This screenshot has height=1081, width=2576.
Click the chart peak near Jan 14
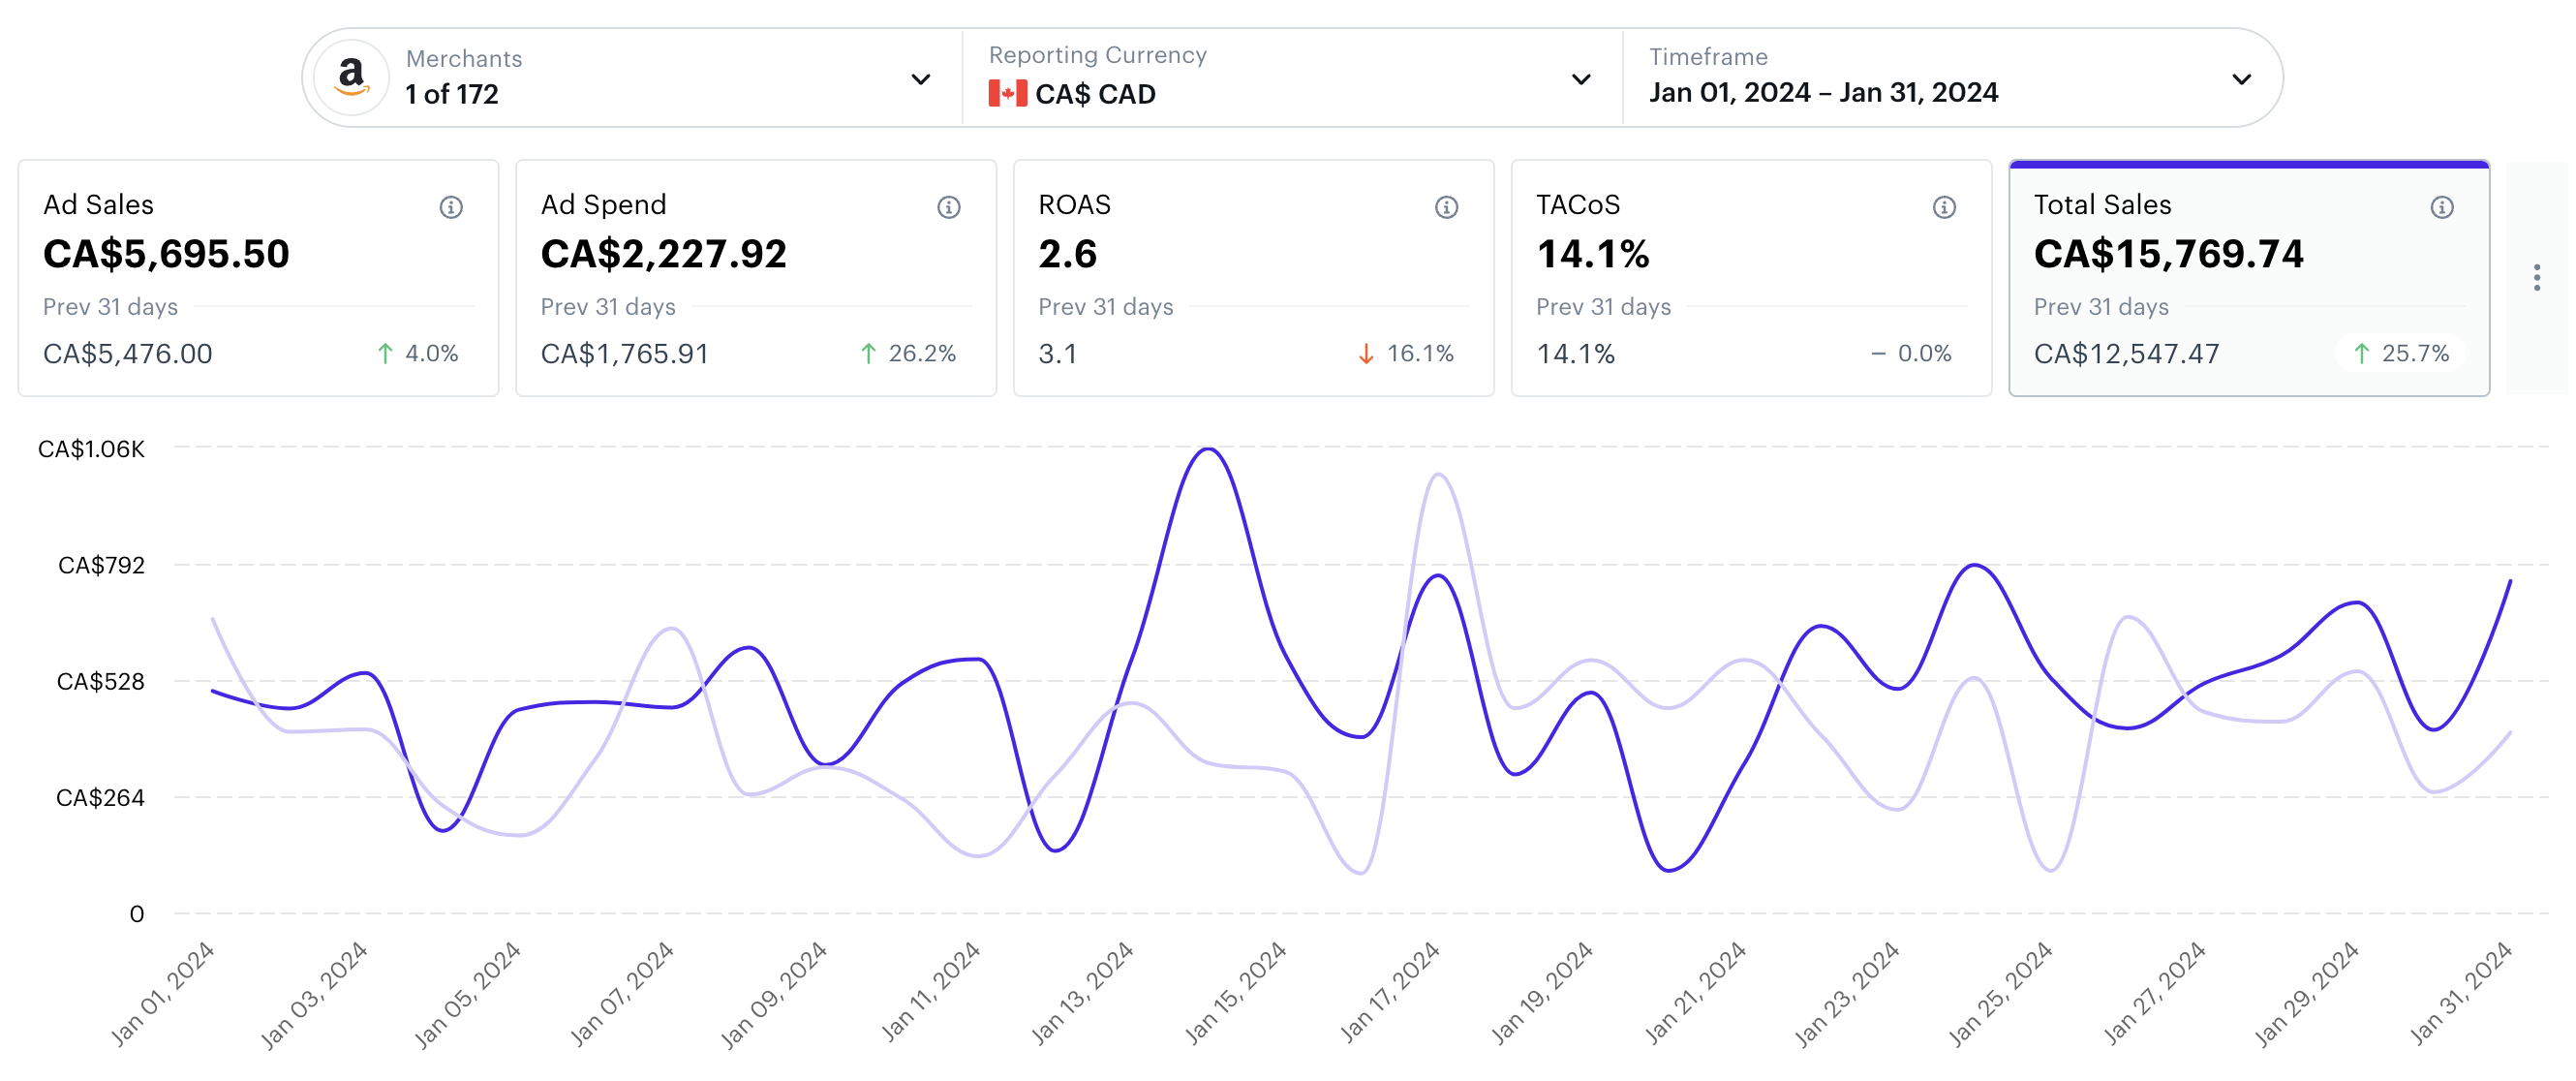1209,449
